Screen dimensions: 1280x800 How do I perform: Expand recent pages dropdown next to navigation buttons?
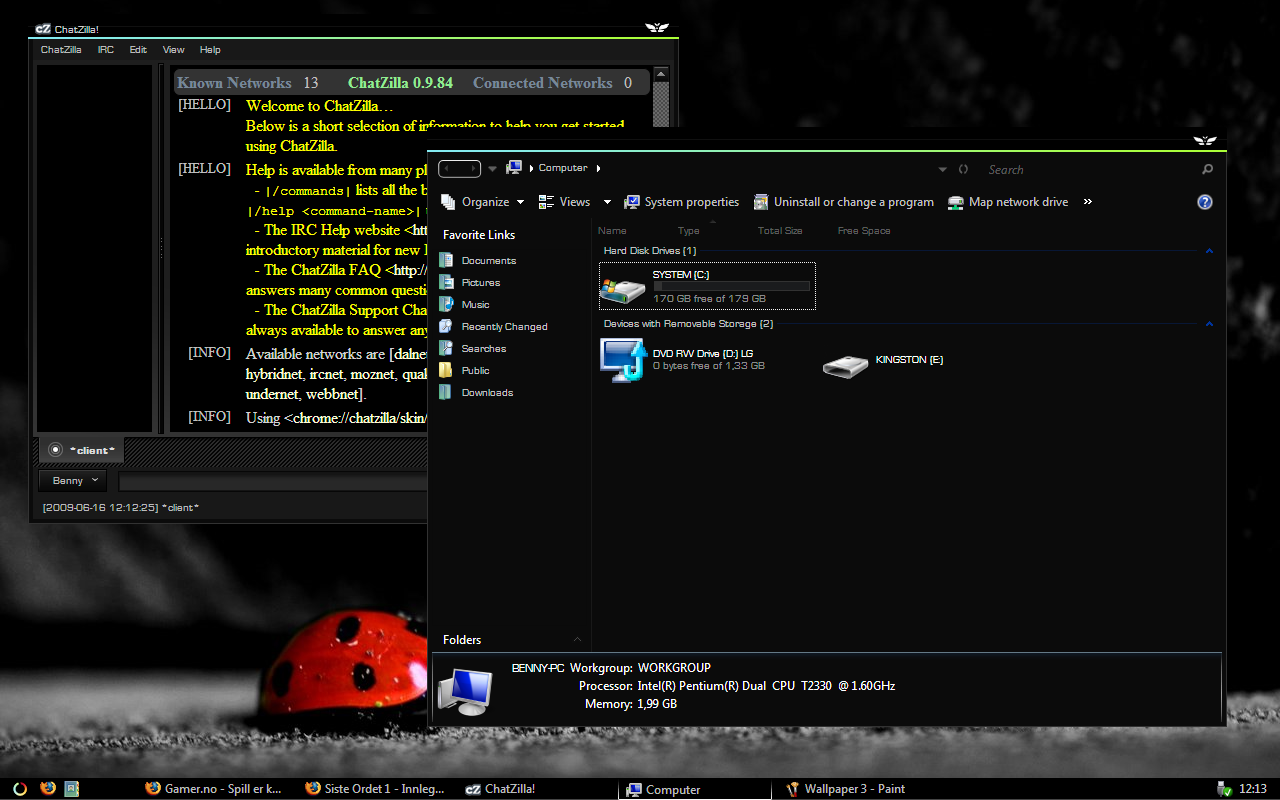click(x=492, y=169)
